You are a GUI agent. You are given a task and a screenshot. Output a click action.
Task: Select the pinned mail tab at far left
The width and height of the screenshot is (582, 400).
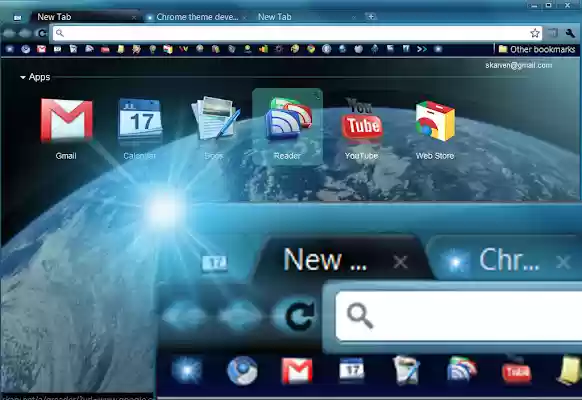pos(17,17)
